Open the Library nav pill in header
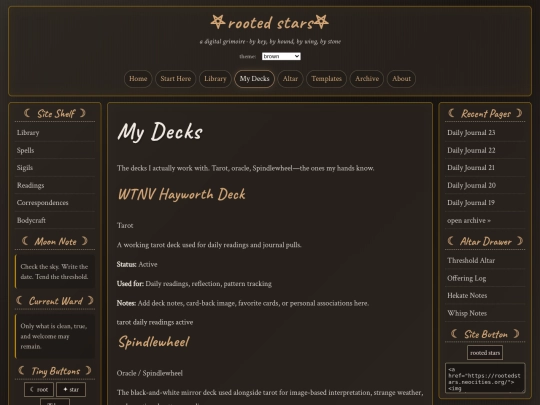The image size is (540, 405). pyautogui.click(x=215, y=79)
